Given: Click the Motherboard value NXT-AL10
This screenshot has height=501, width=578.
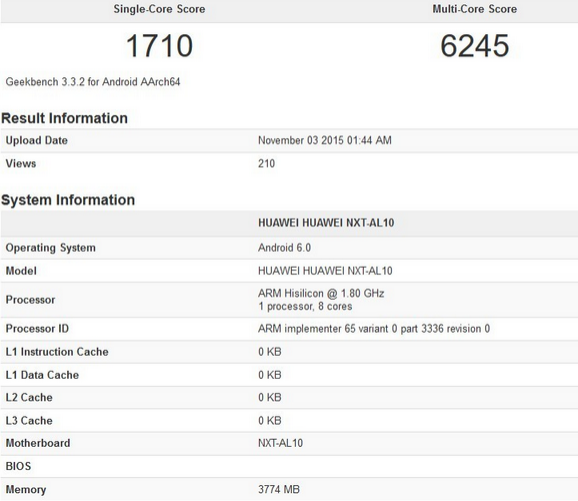Looking at the screenshot, I should [x=281, y=443].
